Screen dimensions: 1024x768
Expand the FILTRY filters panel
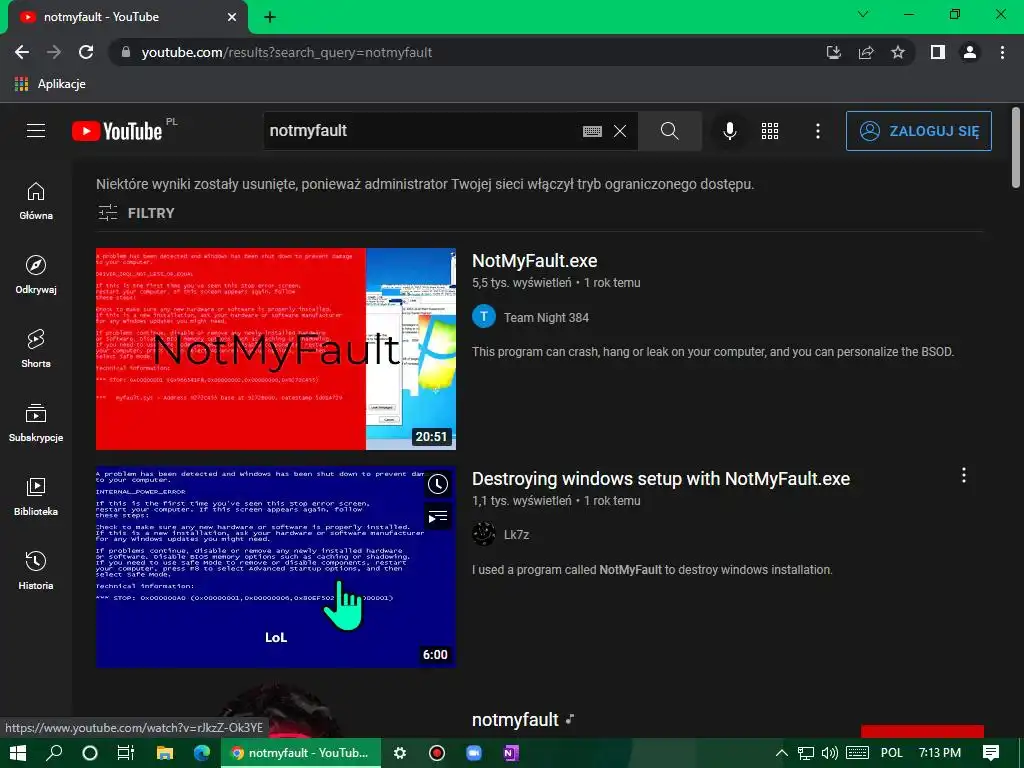(x=136, y=213)
